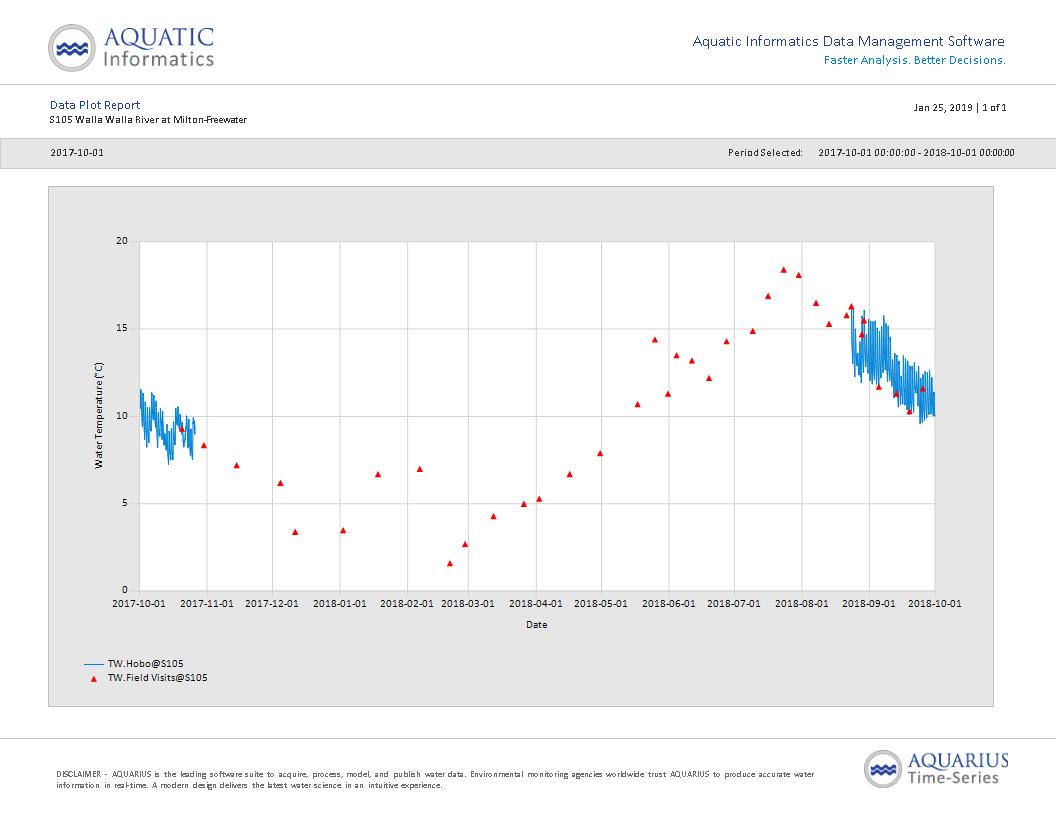The image size is (1056, 816).
Task: Select the TW.Field Visits@S105 legend label
Action: pyautogui.click(x=158, y=678)
